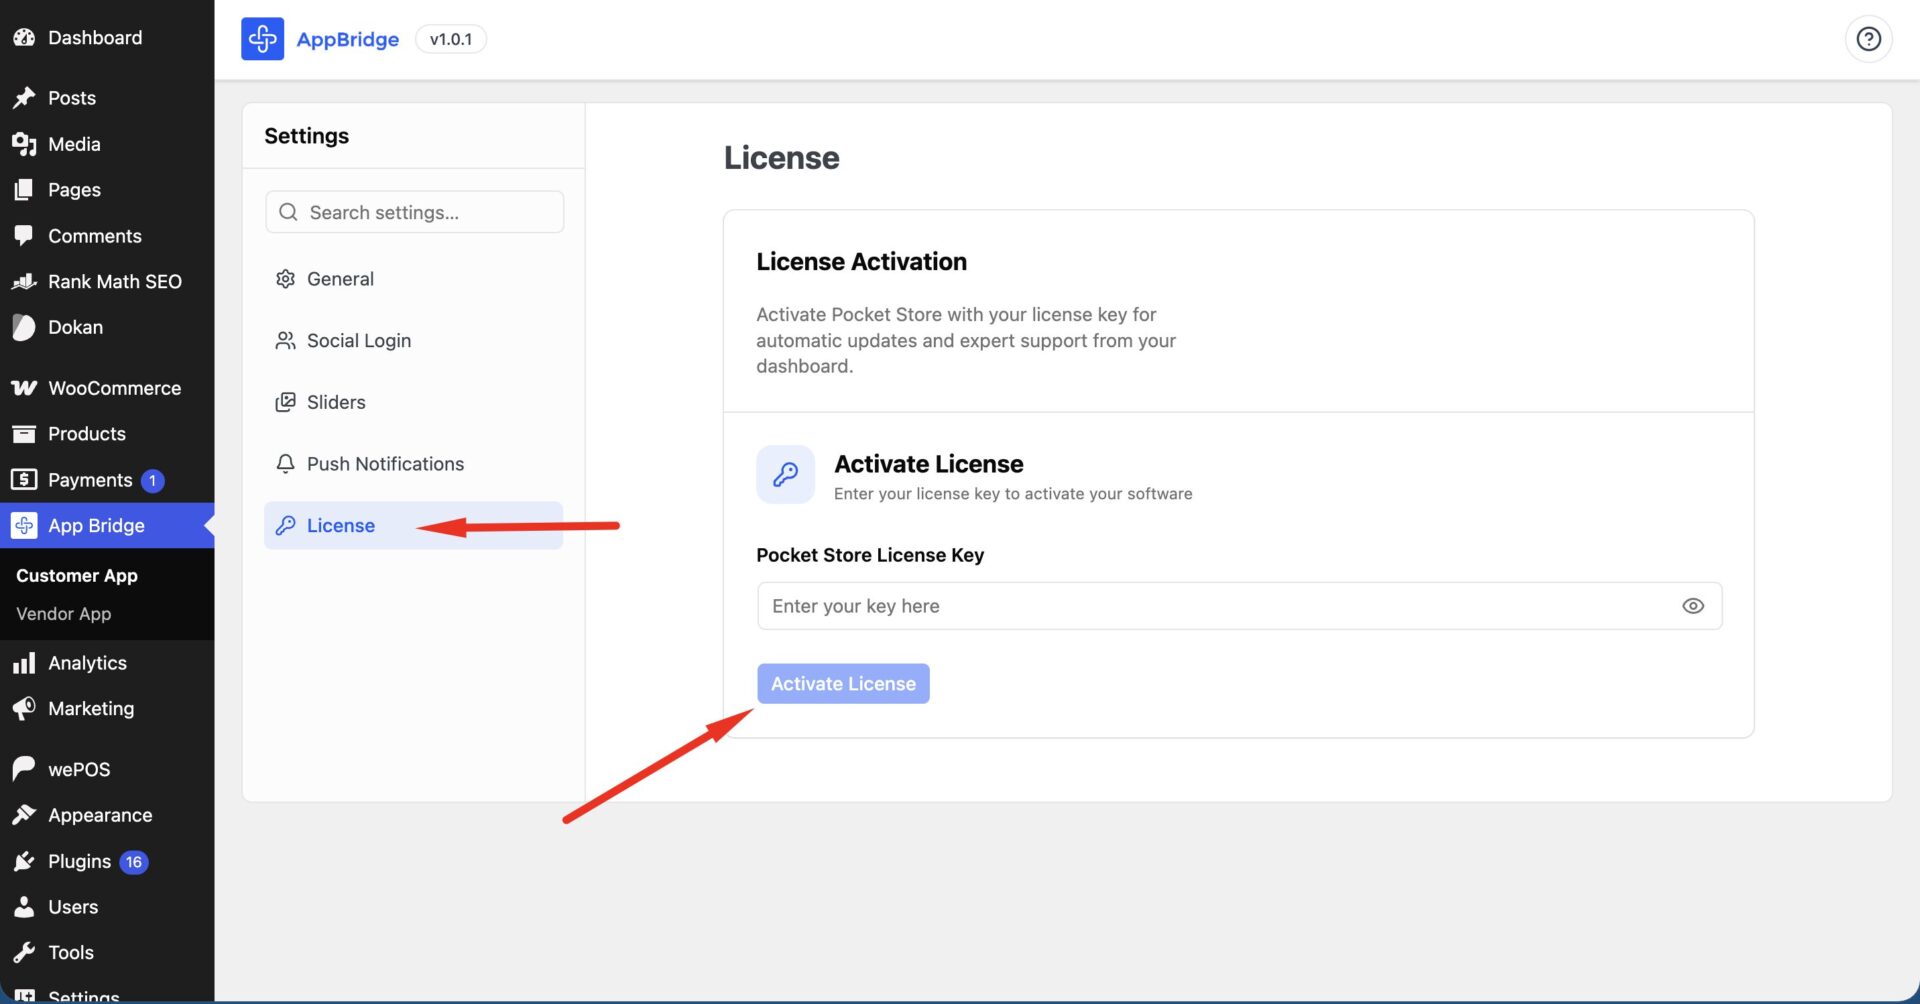This screenshot has width=1920, height=1004.
Task: Open the Dashboard menu label
Action: click(x=95, y=38)
